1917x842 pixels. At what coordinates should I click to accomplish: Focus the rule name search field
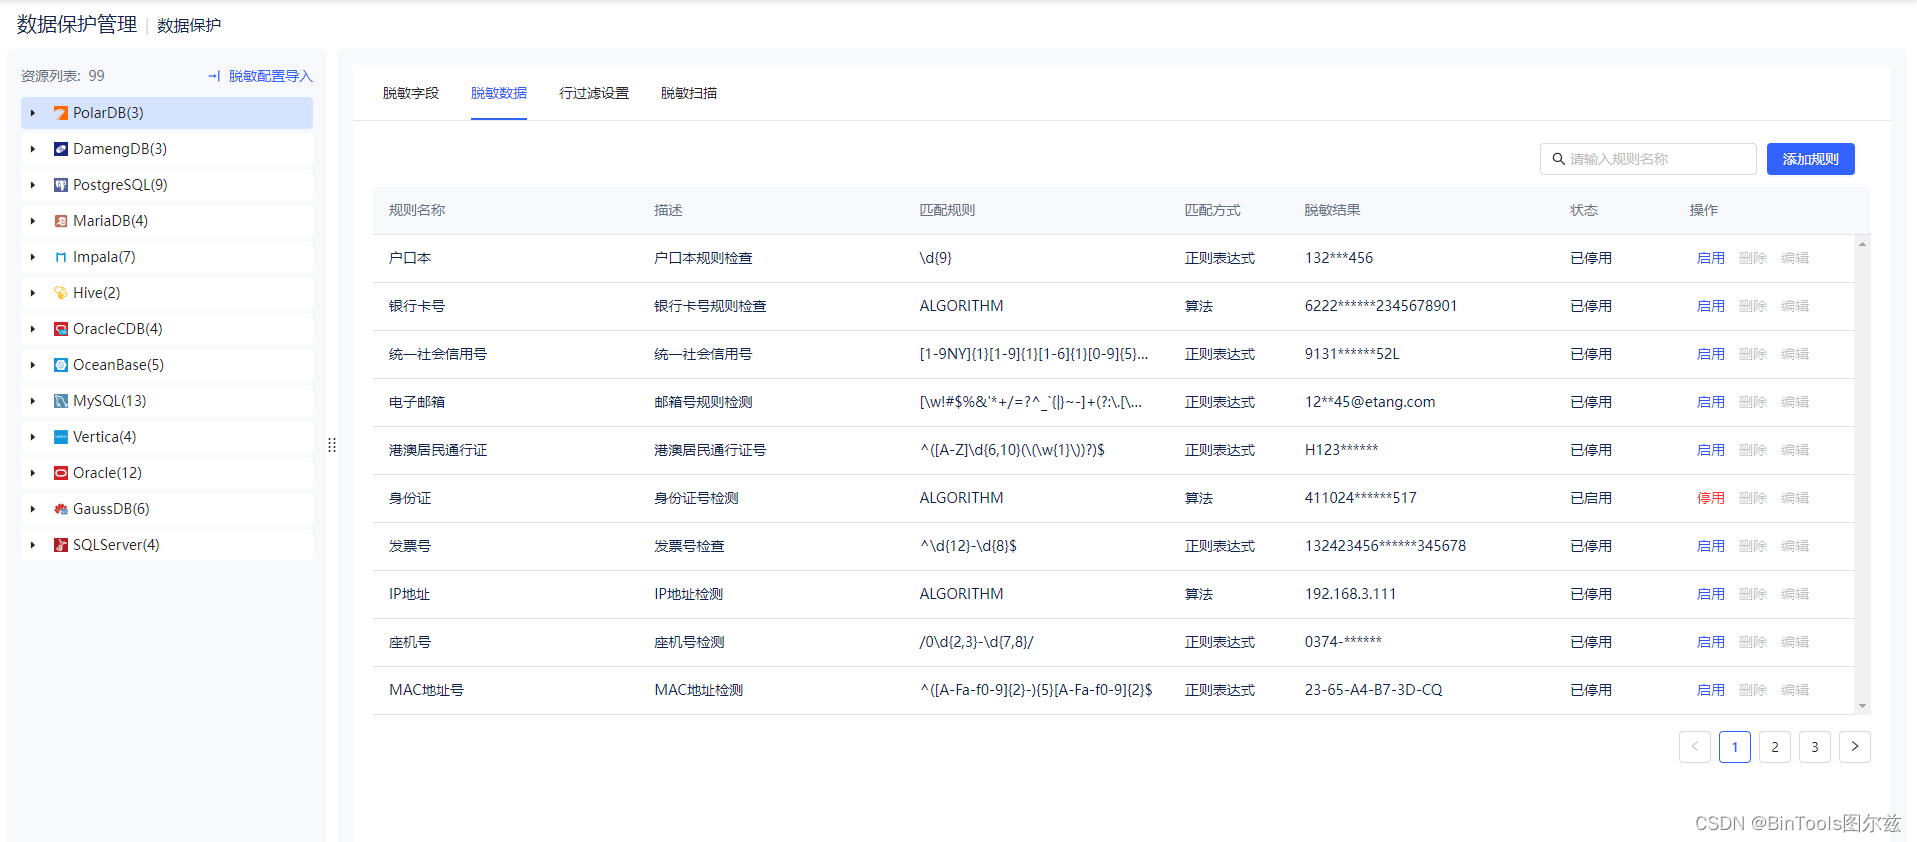[x=1648, y=159]
